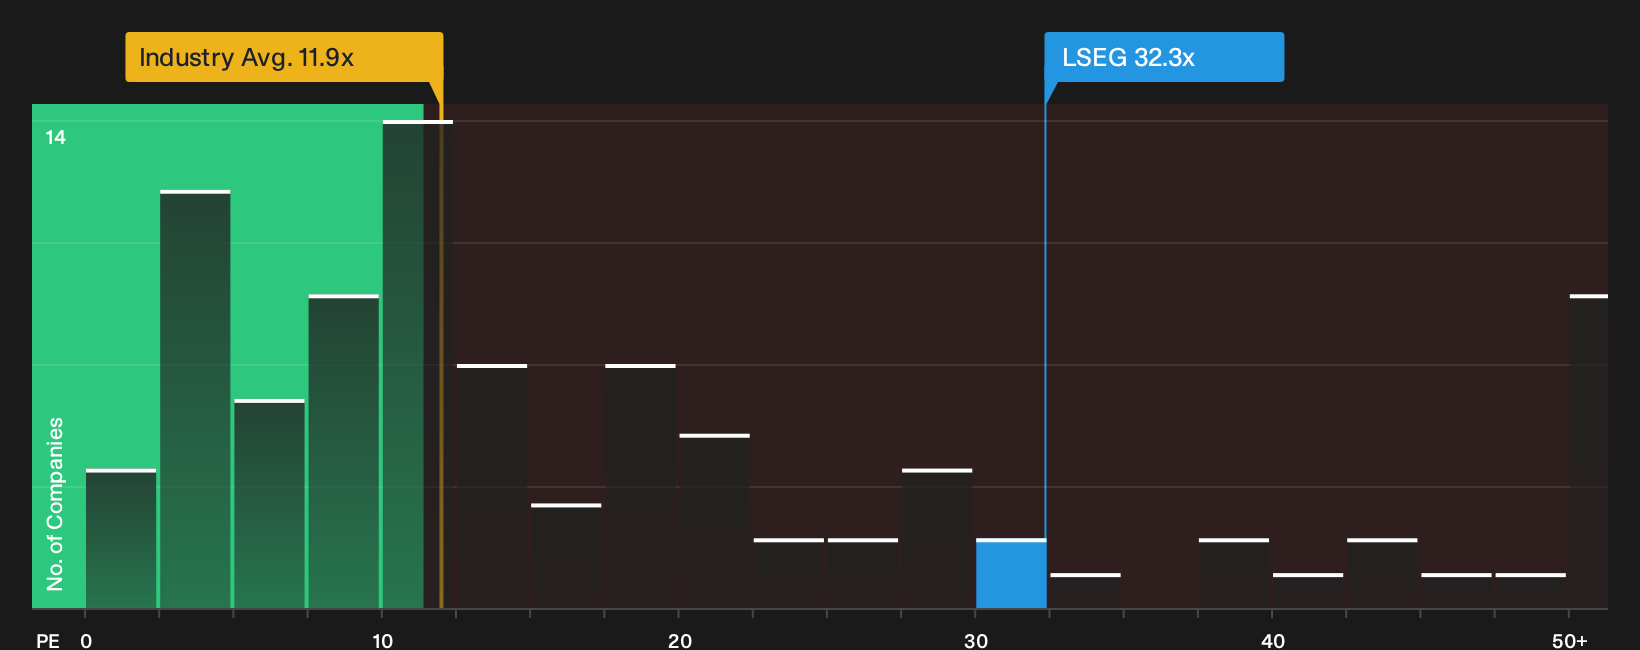Image resolution: width=1640 pixels, height=650 pixels.
Task: Click the Industry Avg. 11.9x label
Action: point(284,57)
